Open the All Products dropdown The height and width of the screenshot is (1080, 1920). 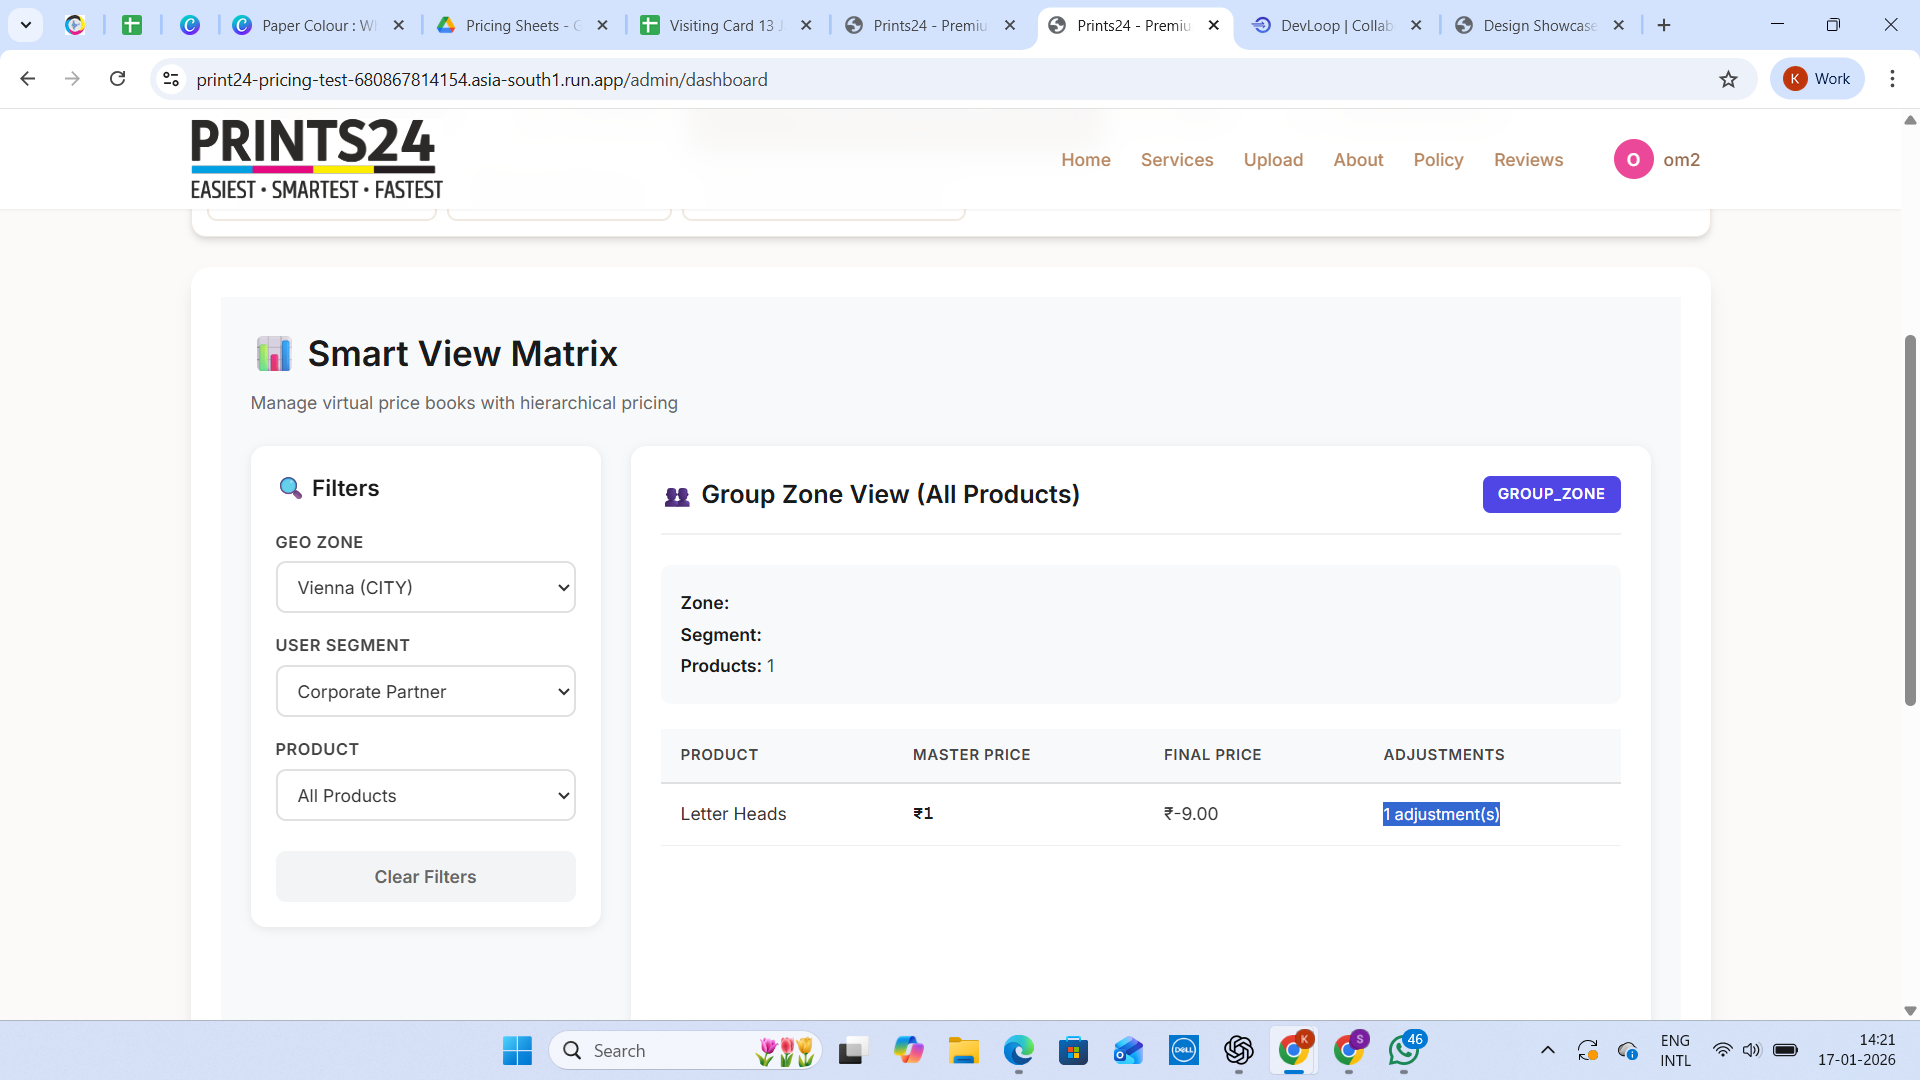[x=425, y=795]
